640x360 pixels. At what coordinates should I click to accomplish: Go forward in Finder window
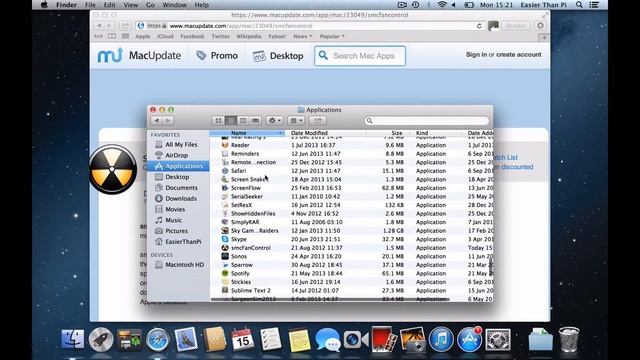click(x=168, y=120)
